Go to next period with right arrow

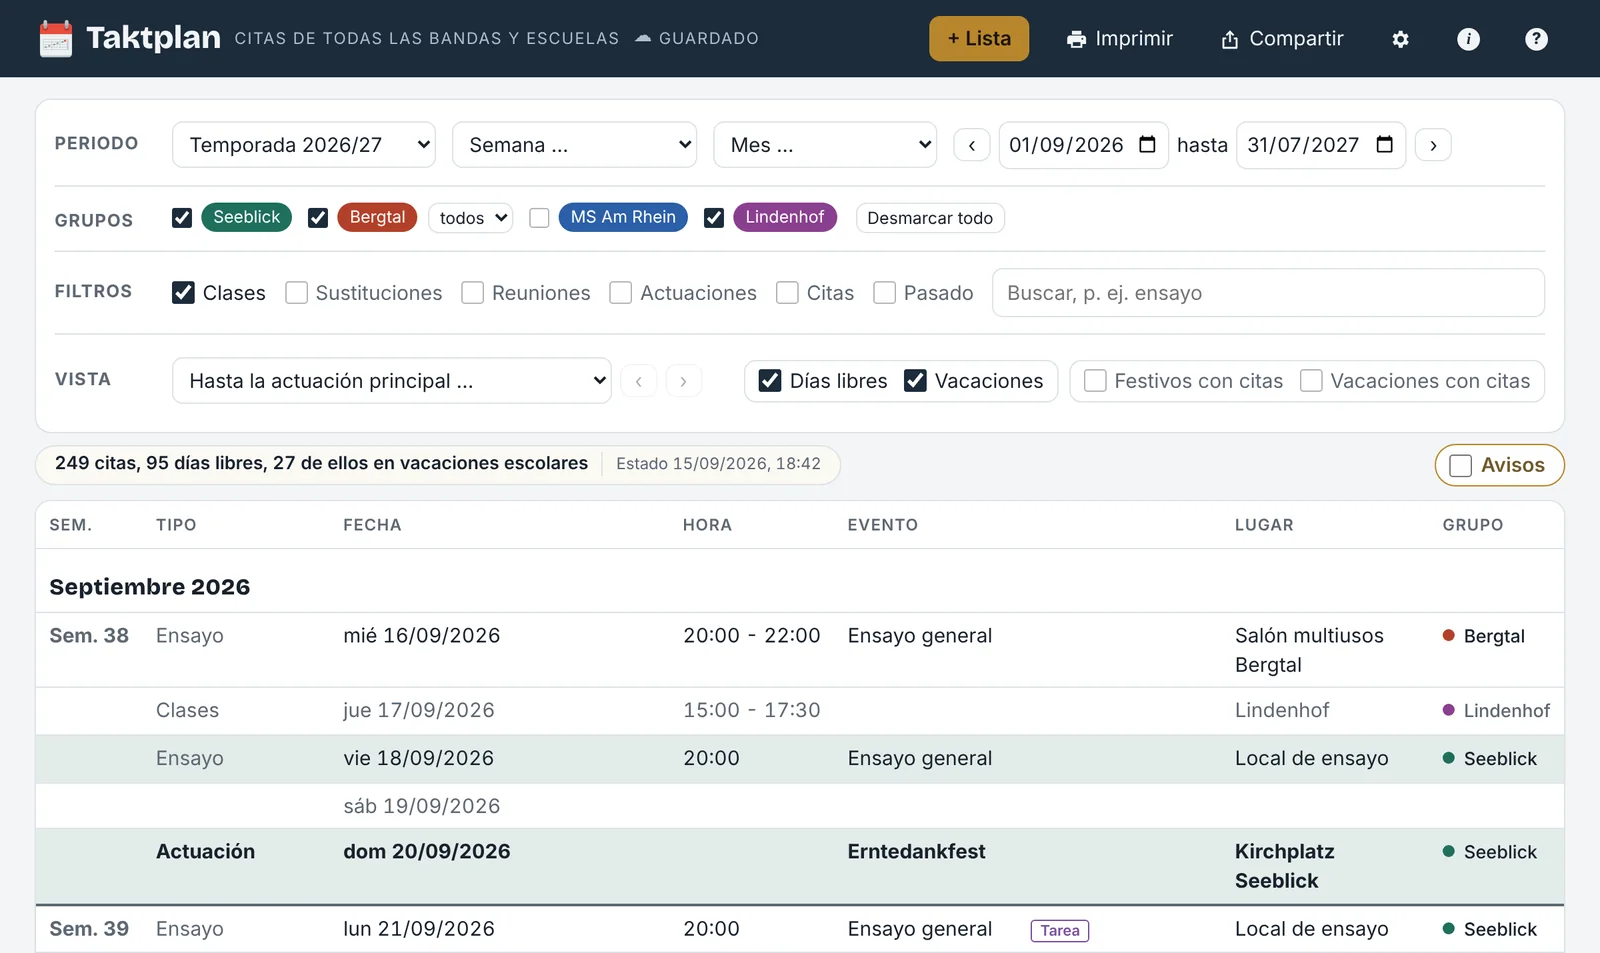pyautogui.click(x=1433, y=145)
